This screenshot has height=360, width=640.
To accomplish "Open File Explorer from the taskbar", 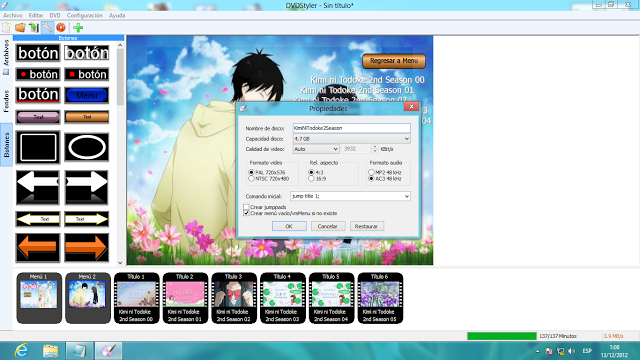I will tap(50, 351).
